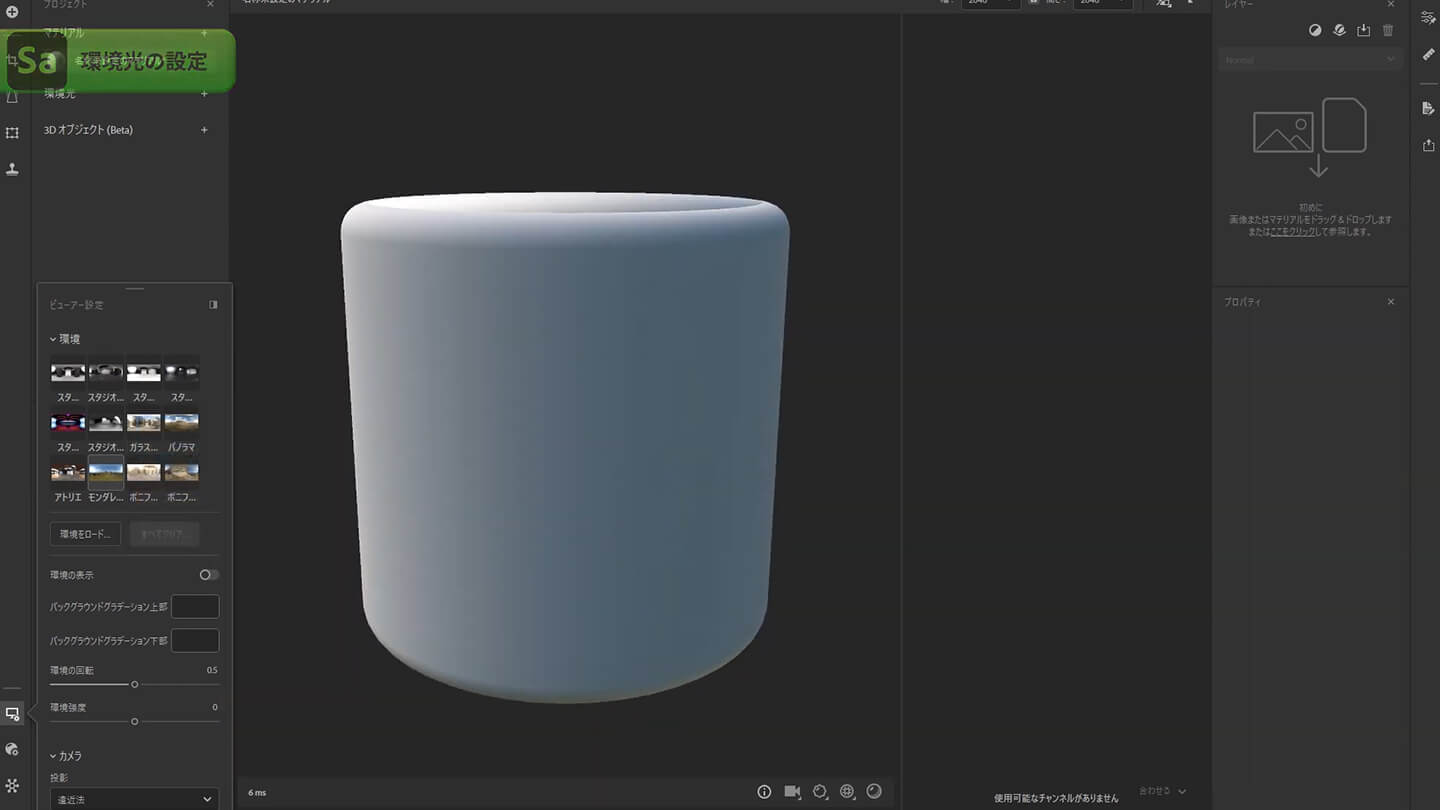Import a layer using the download-tray icon
The width and height of the screenshot is (1440, 810).
tap(1364, 31)
